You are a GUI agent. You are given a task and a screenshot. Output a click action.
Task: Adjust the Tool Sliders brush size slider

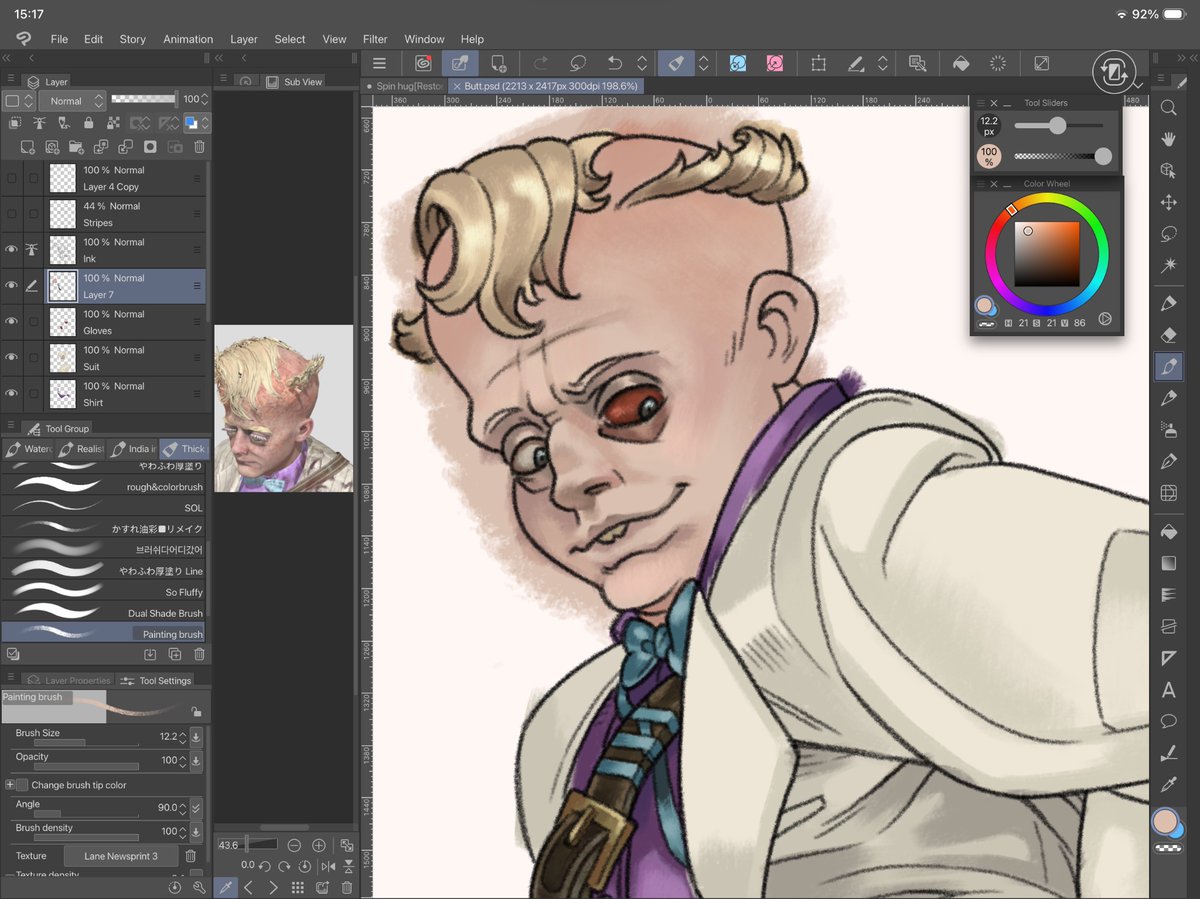coord(1059,126)
